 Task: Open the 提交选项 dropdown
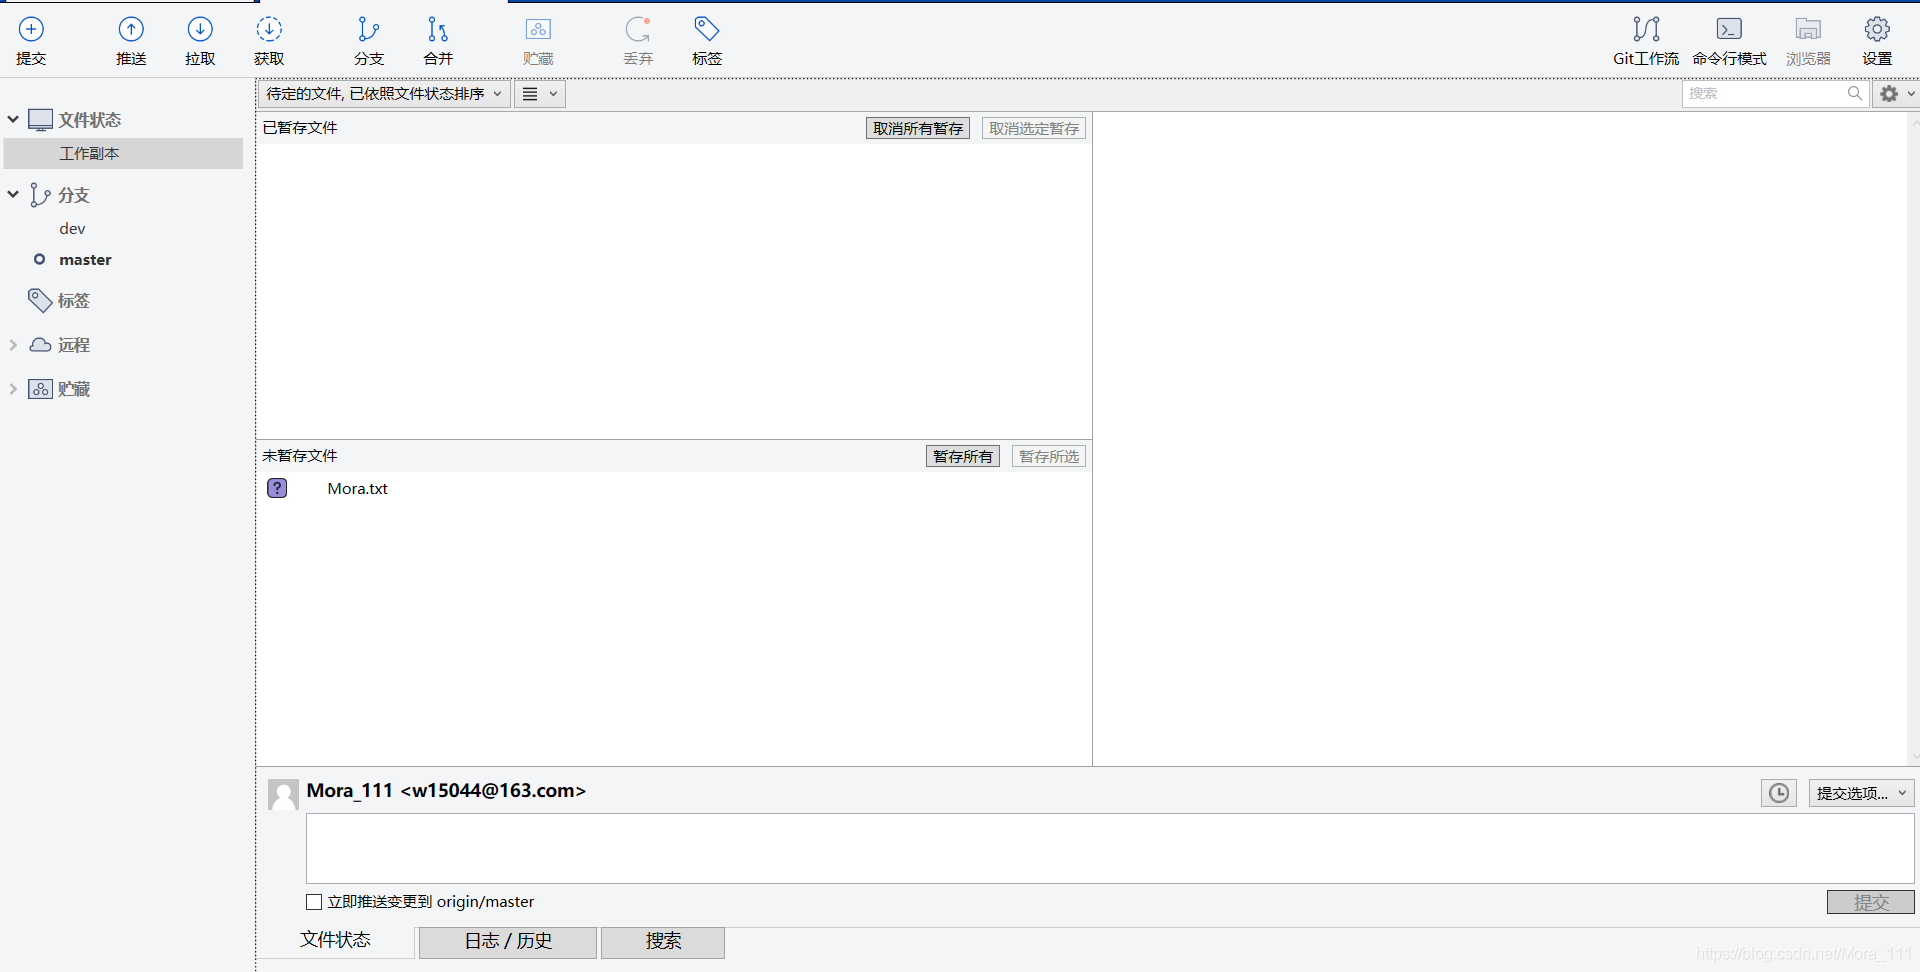point(1861,793)
